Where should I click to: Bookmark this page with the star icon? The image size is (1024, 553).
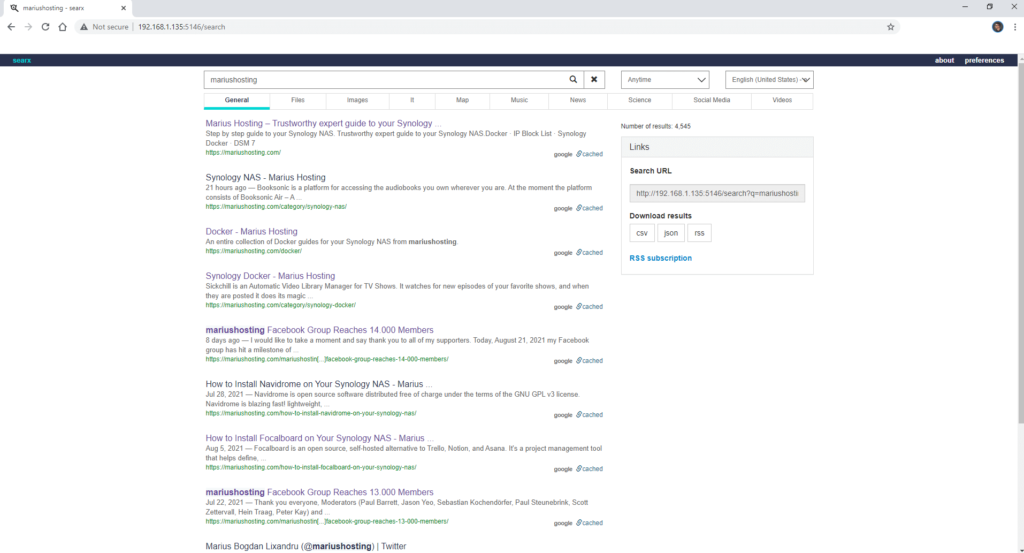tap(890, 27)
